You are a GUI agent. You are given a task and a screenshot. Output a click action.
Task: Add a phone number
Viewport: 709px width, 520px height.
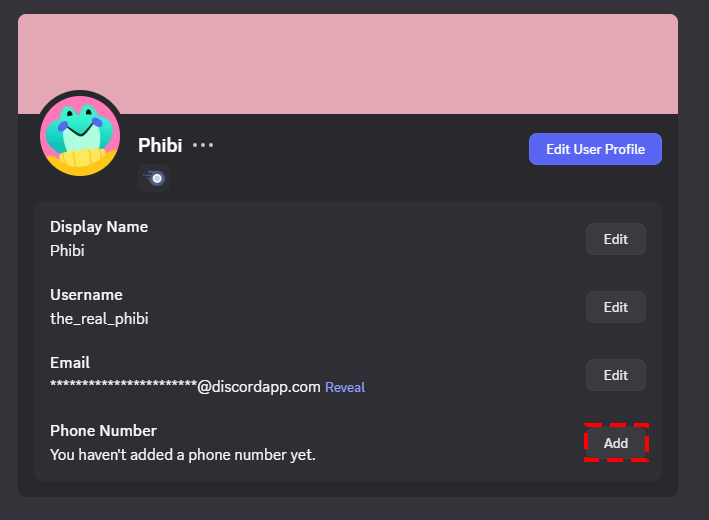pos(616,443)
